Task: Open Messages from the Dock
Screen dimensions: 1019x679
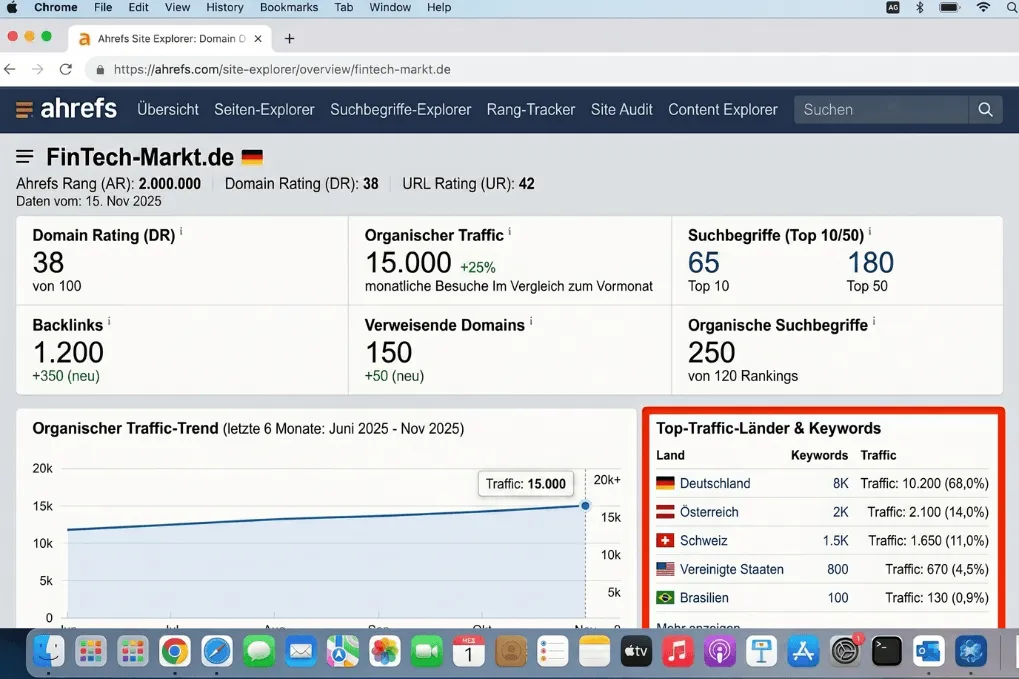Action: (x=259, y=651)
